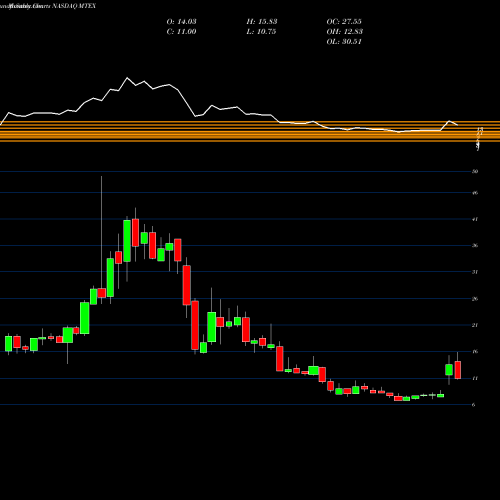Click the "OH: 12.83" reading

point(345,32)
